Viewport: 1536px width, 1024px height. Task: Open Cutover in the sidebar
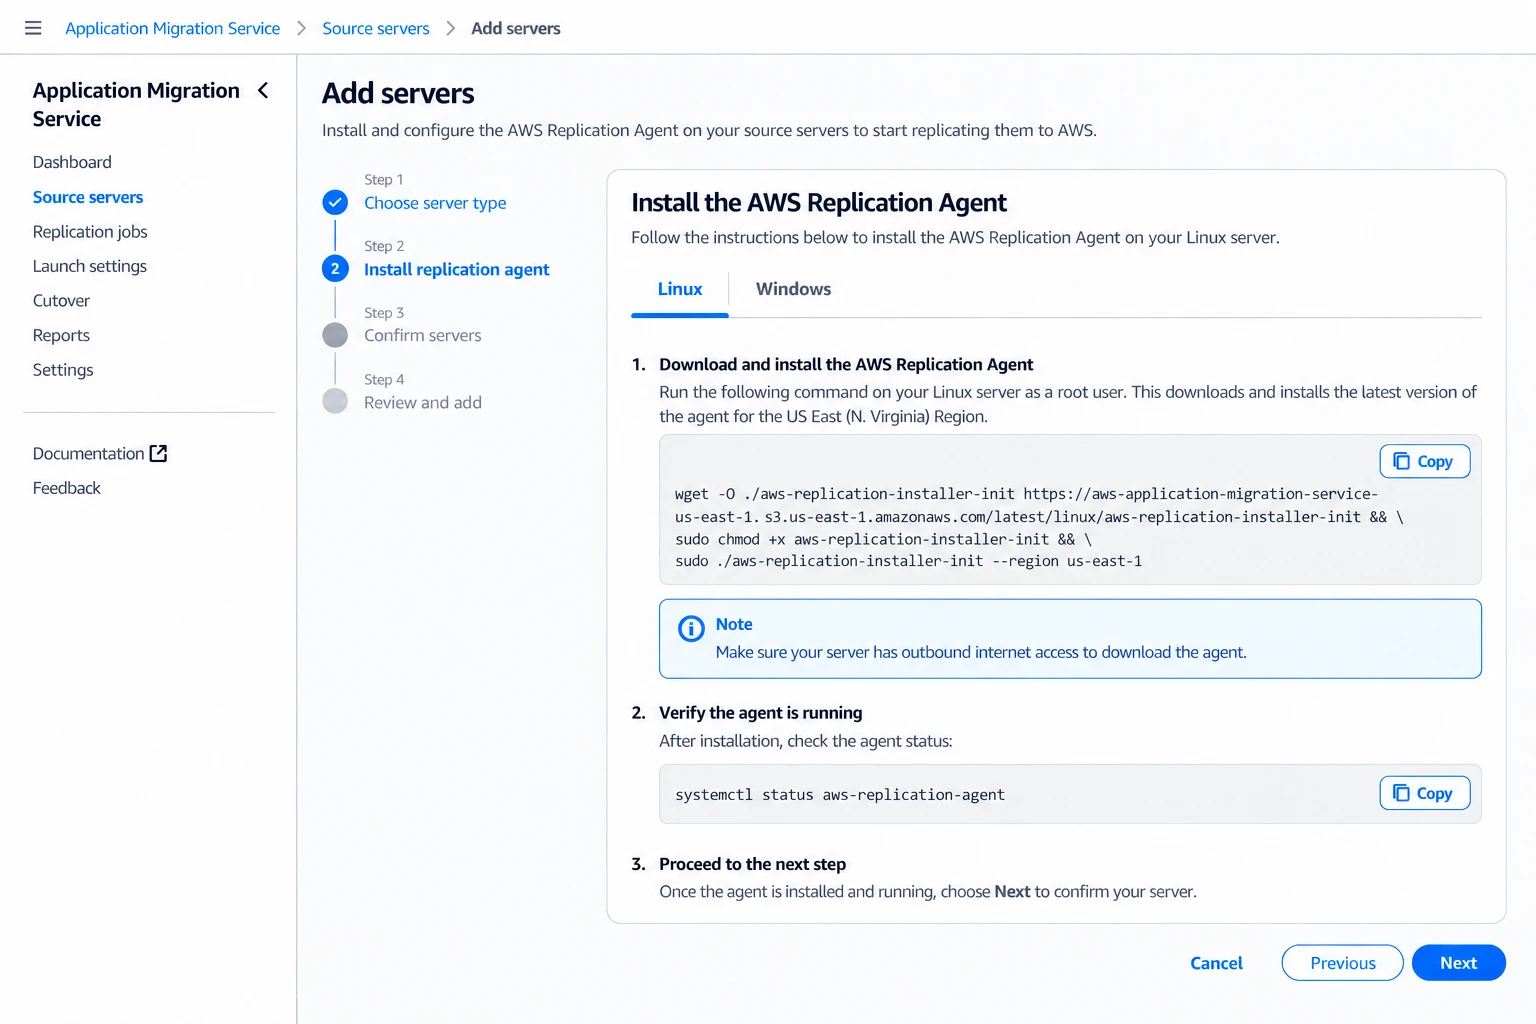click(x=61, y=301)
